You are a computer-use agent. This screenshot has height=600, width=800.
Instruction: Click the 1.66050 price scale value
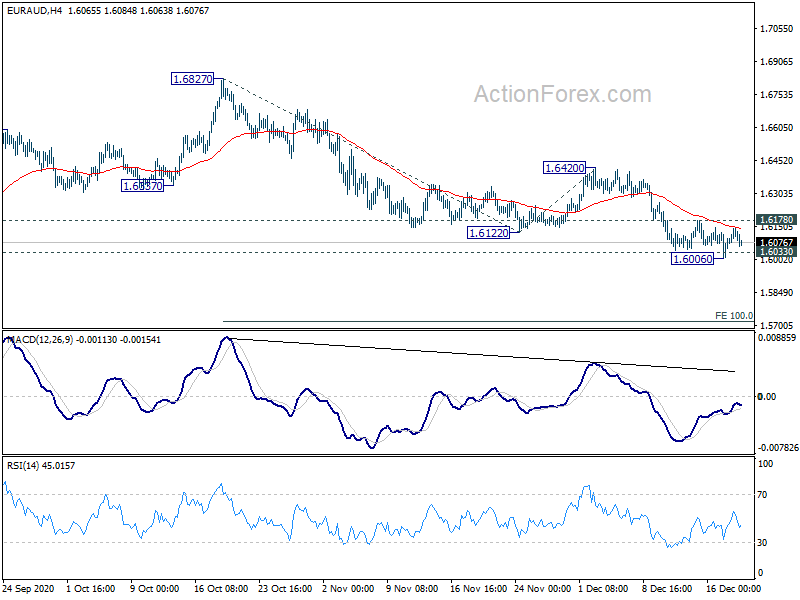point(777,128)
